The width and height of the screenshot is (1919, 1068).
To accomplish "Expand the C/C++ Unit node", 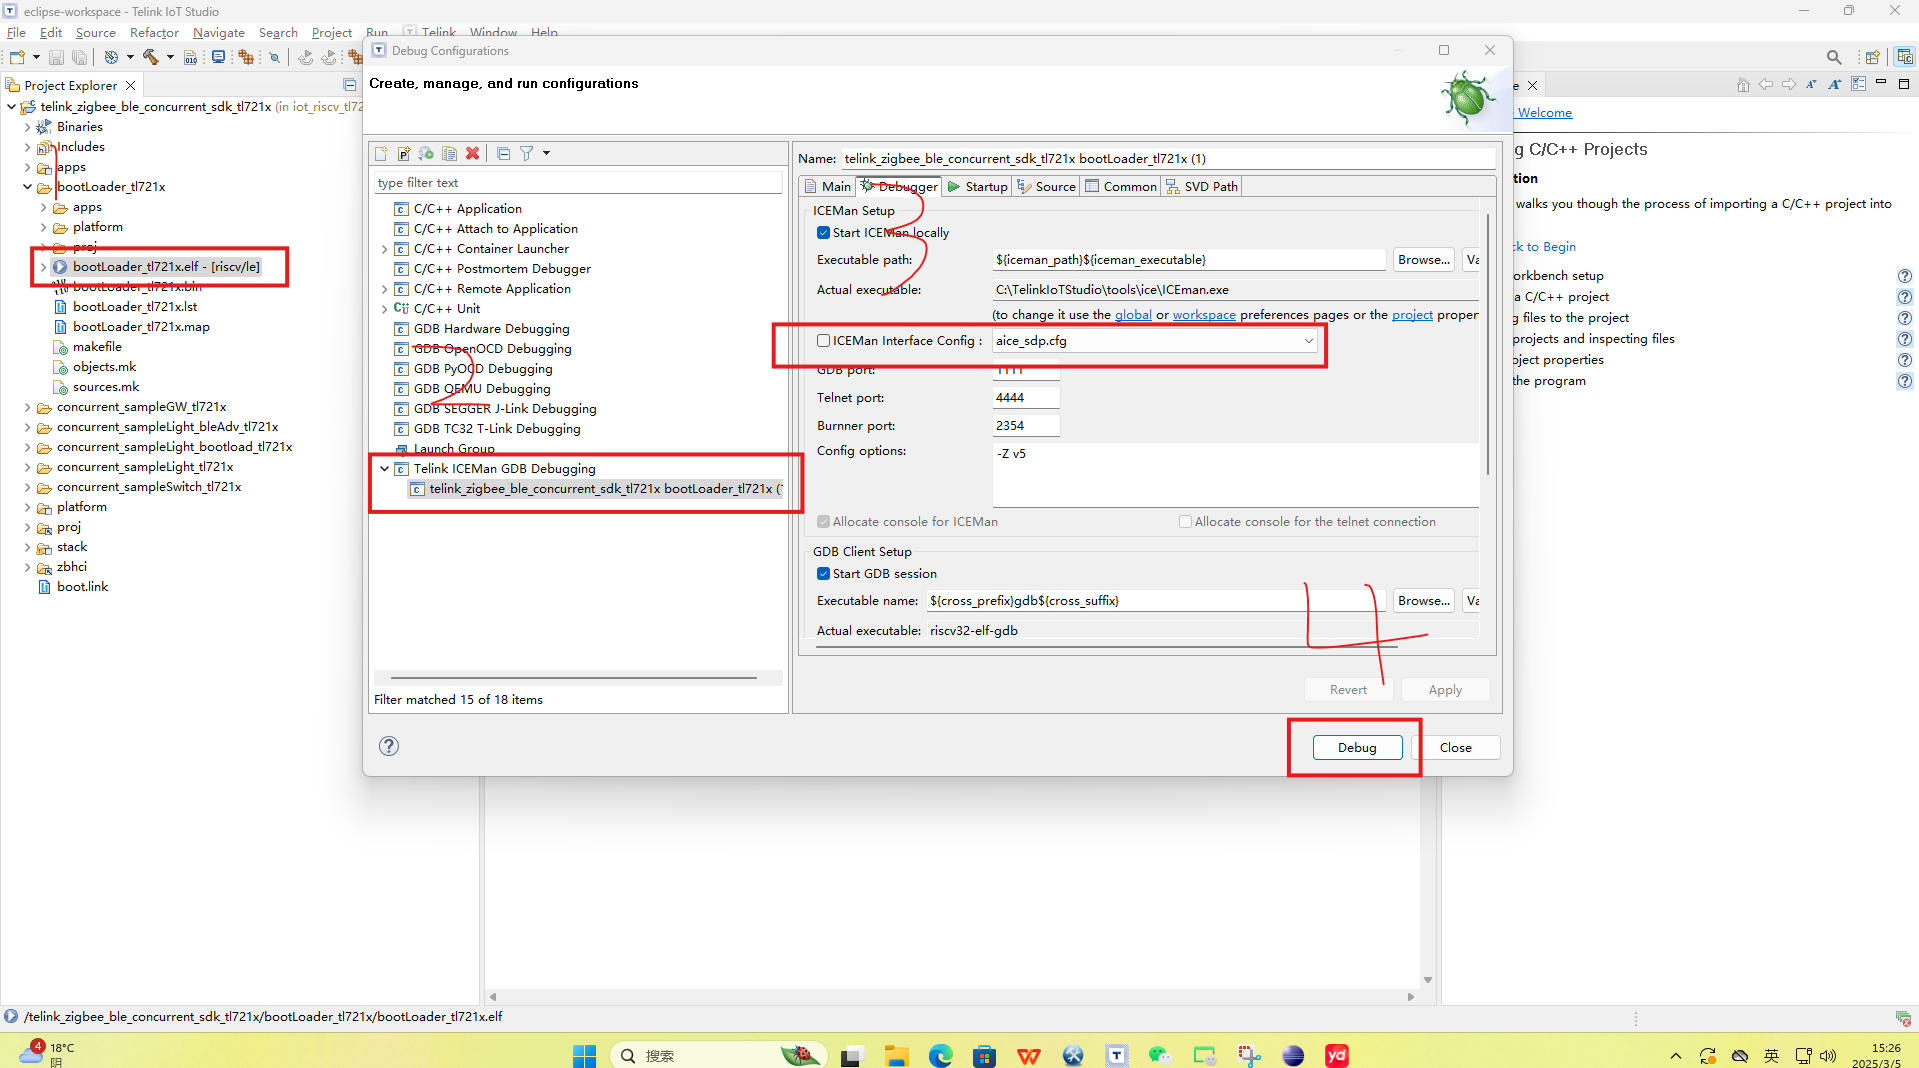I will click(384, 309).
